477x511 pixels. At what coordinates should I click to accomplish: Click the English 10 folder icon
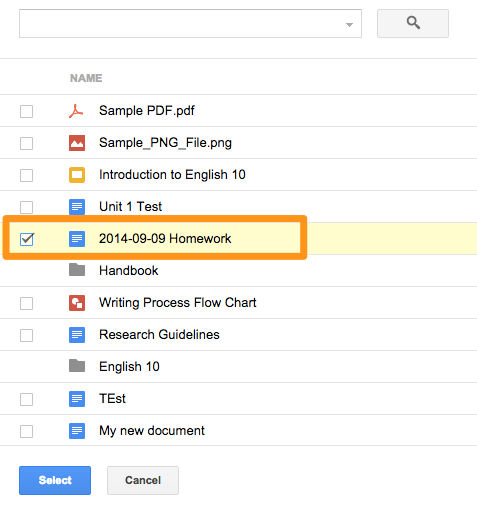77,366
